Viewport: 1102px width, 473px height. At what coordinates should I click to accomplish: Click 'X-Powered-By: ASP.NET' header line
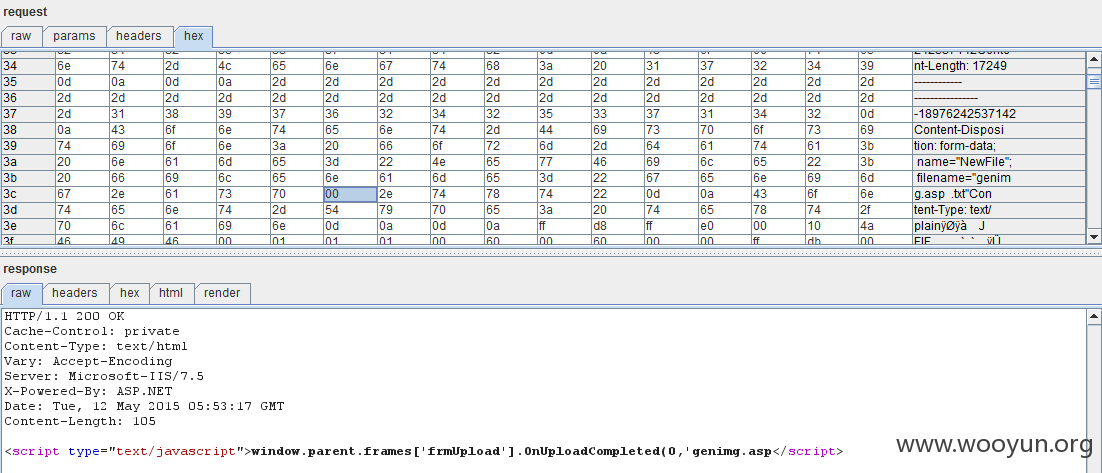[88, 391]
